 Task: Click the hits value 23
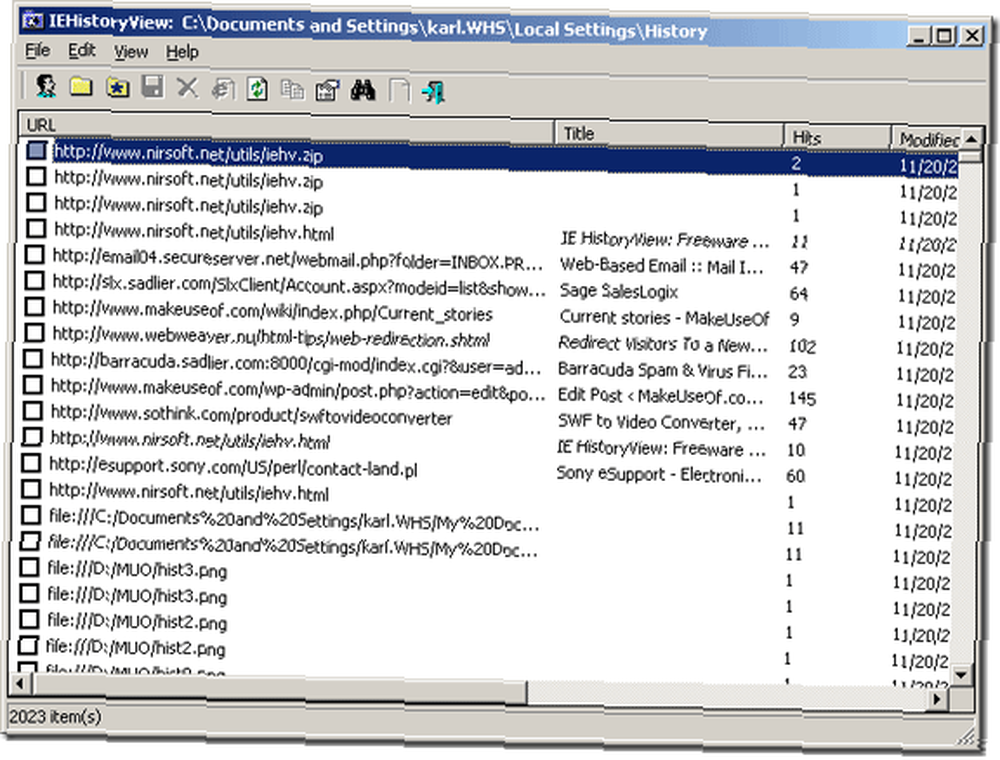point(798,371)
